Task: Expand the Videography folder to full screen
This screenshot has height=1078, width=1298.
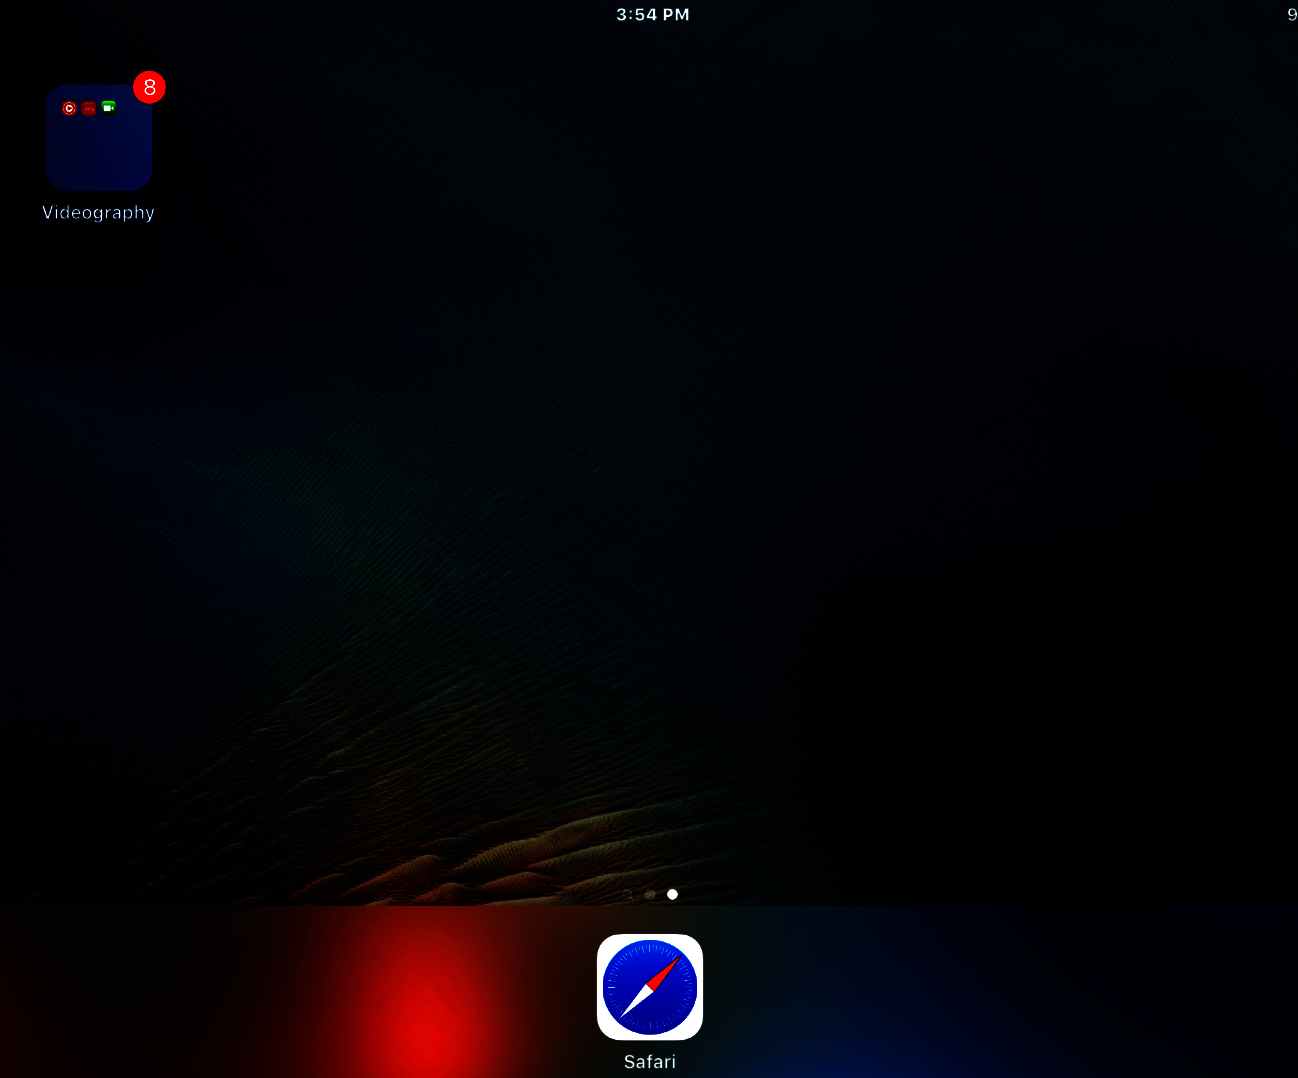Action: 98,137
